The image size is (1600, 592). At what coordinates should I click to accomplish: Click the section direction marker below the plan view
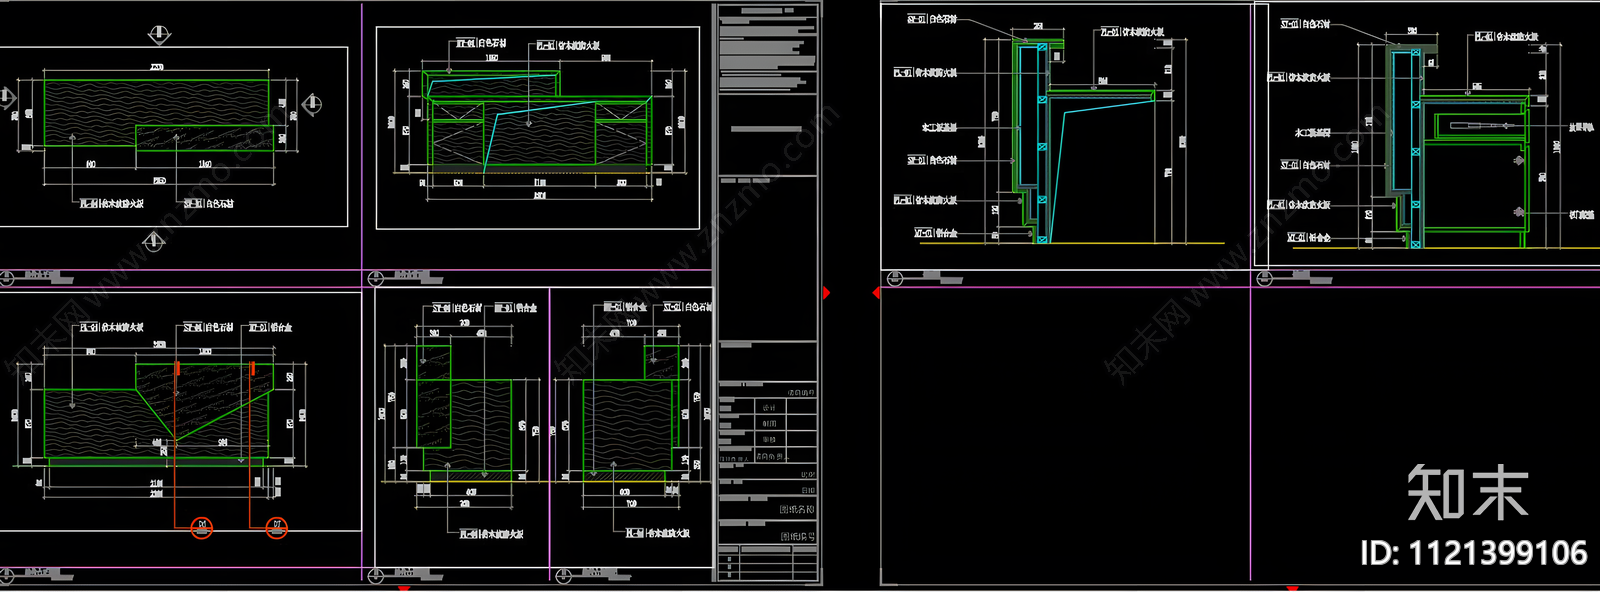[153, 241]
